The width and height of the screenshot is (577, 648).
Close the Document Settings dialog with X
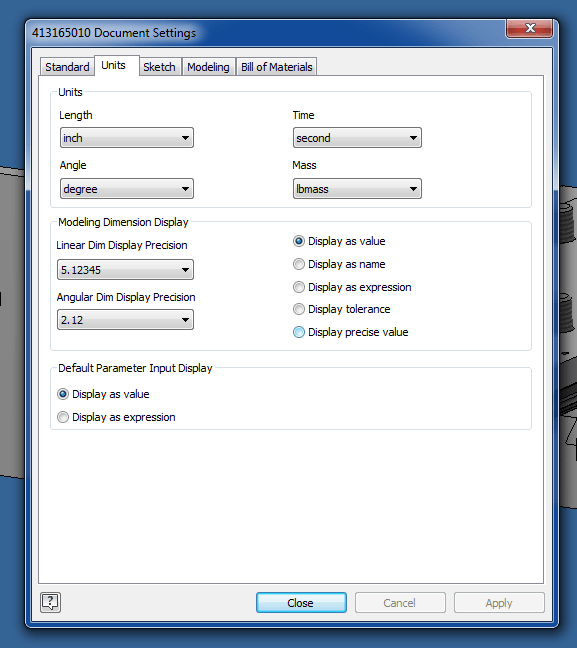click(x=529, y=28)
